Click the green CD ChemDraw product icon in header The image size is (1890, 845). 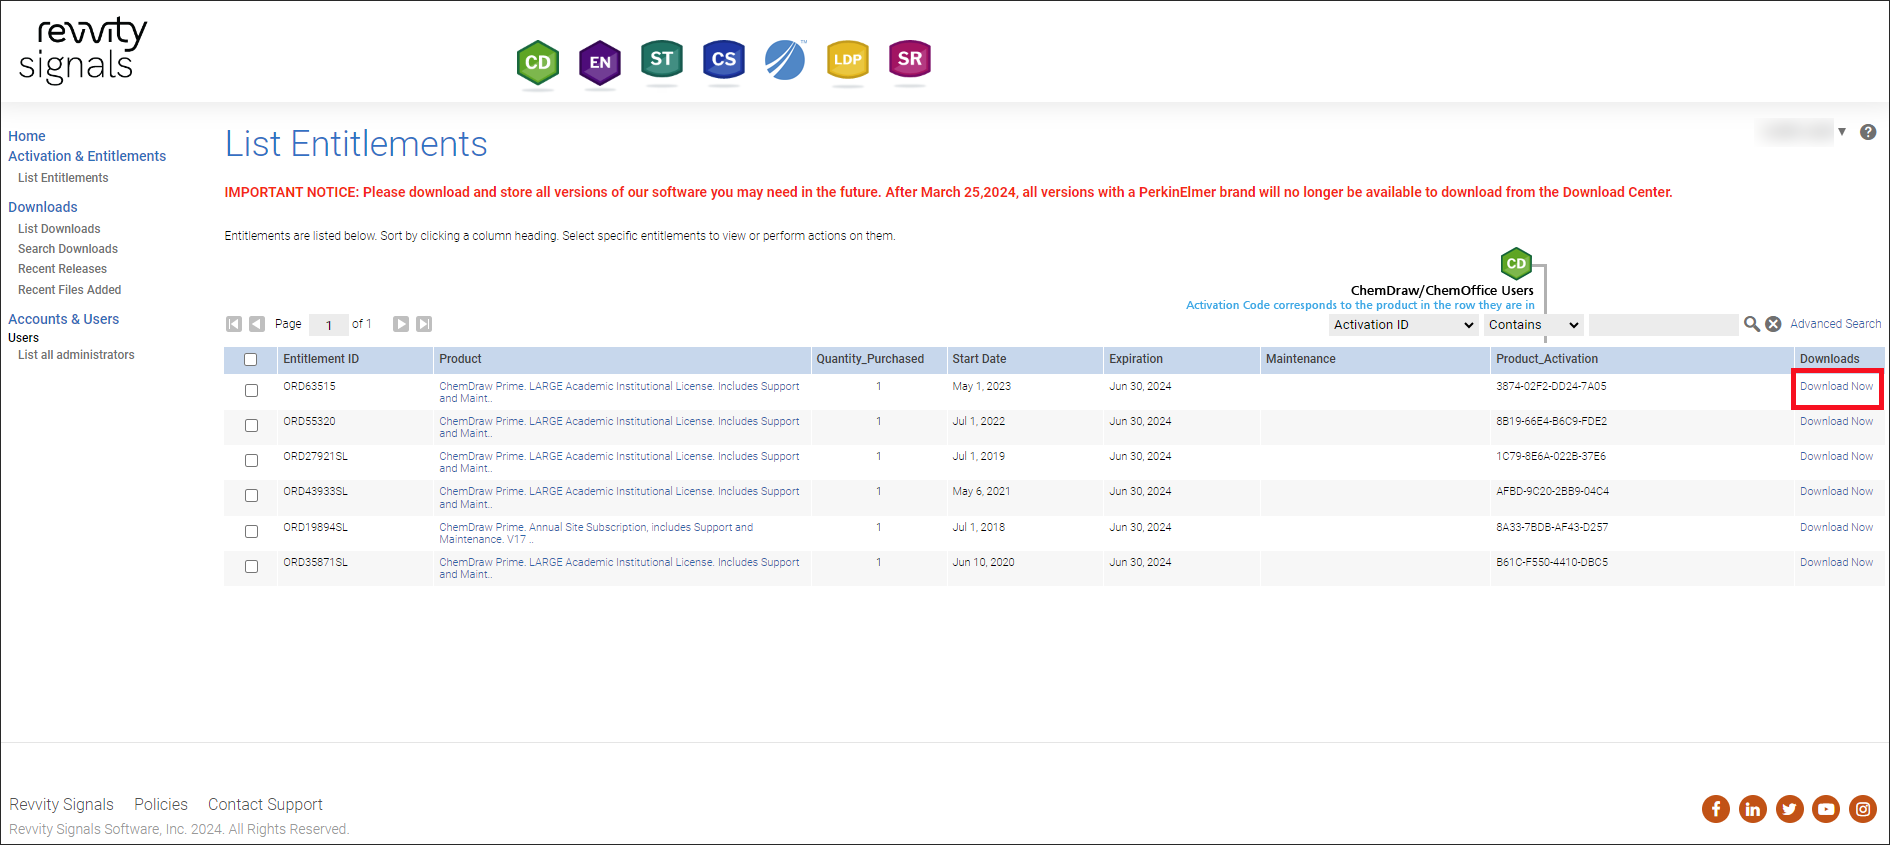(538, 62)
